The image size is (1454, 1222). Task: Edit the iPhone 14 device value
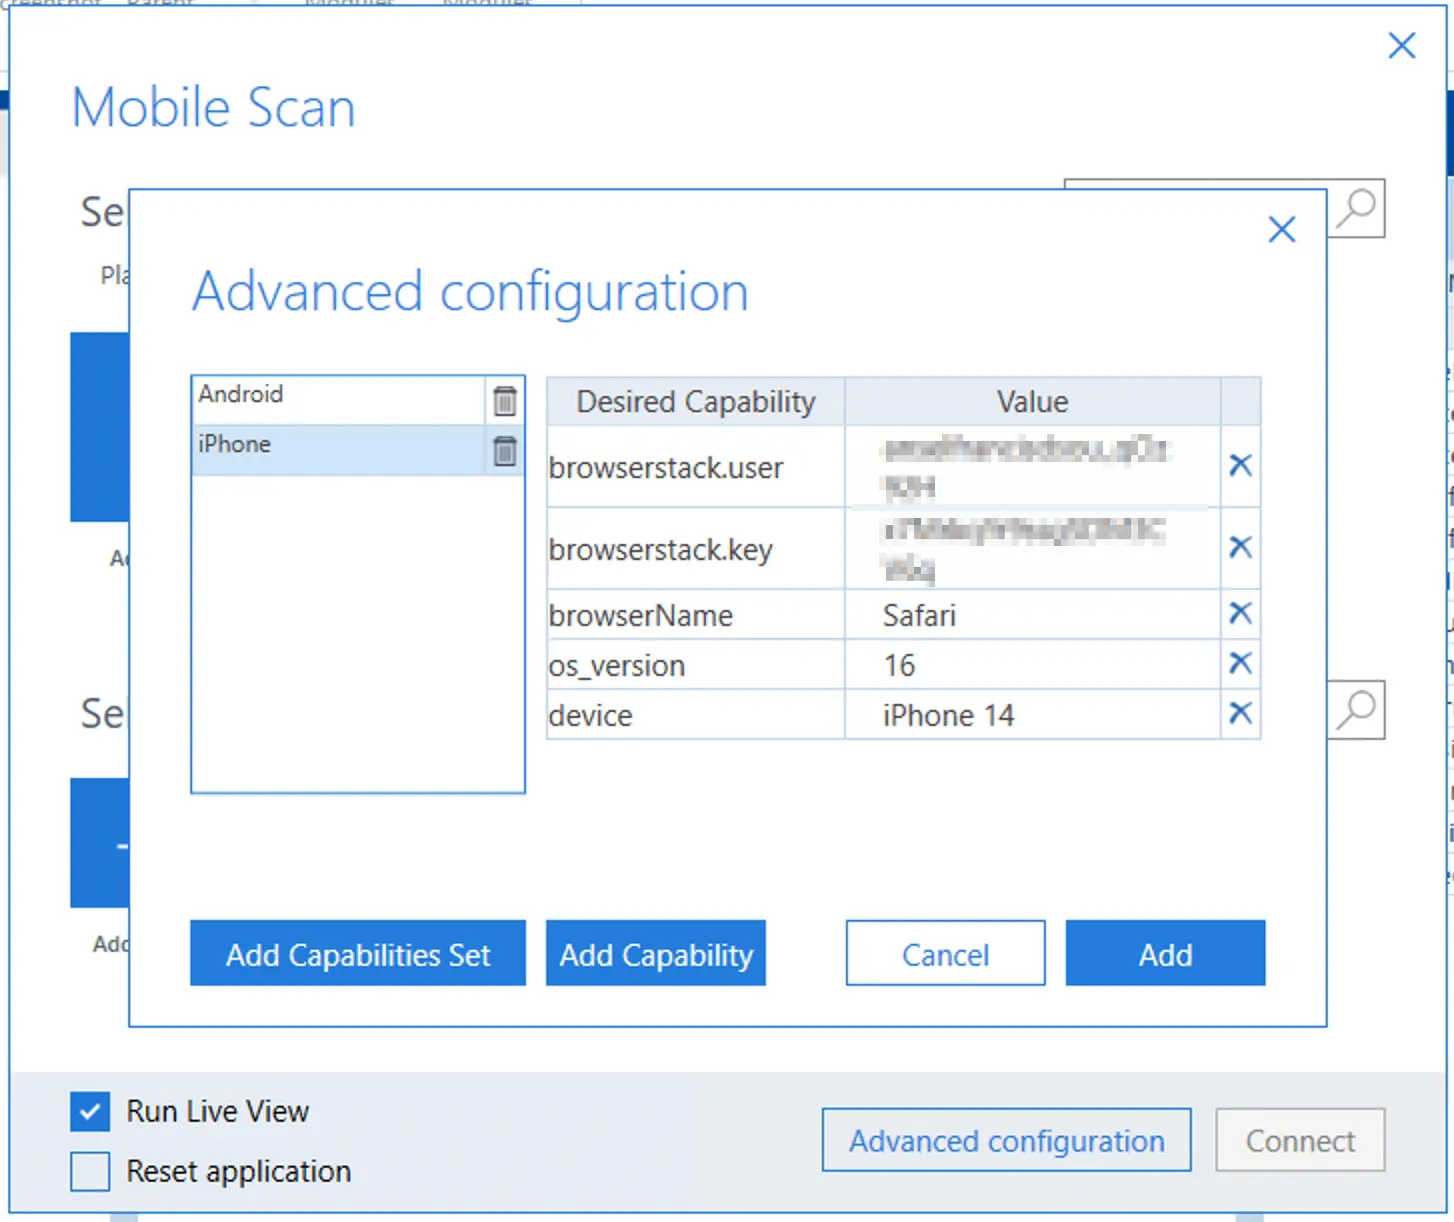click(1031, 715)
